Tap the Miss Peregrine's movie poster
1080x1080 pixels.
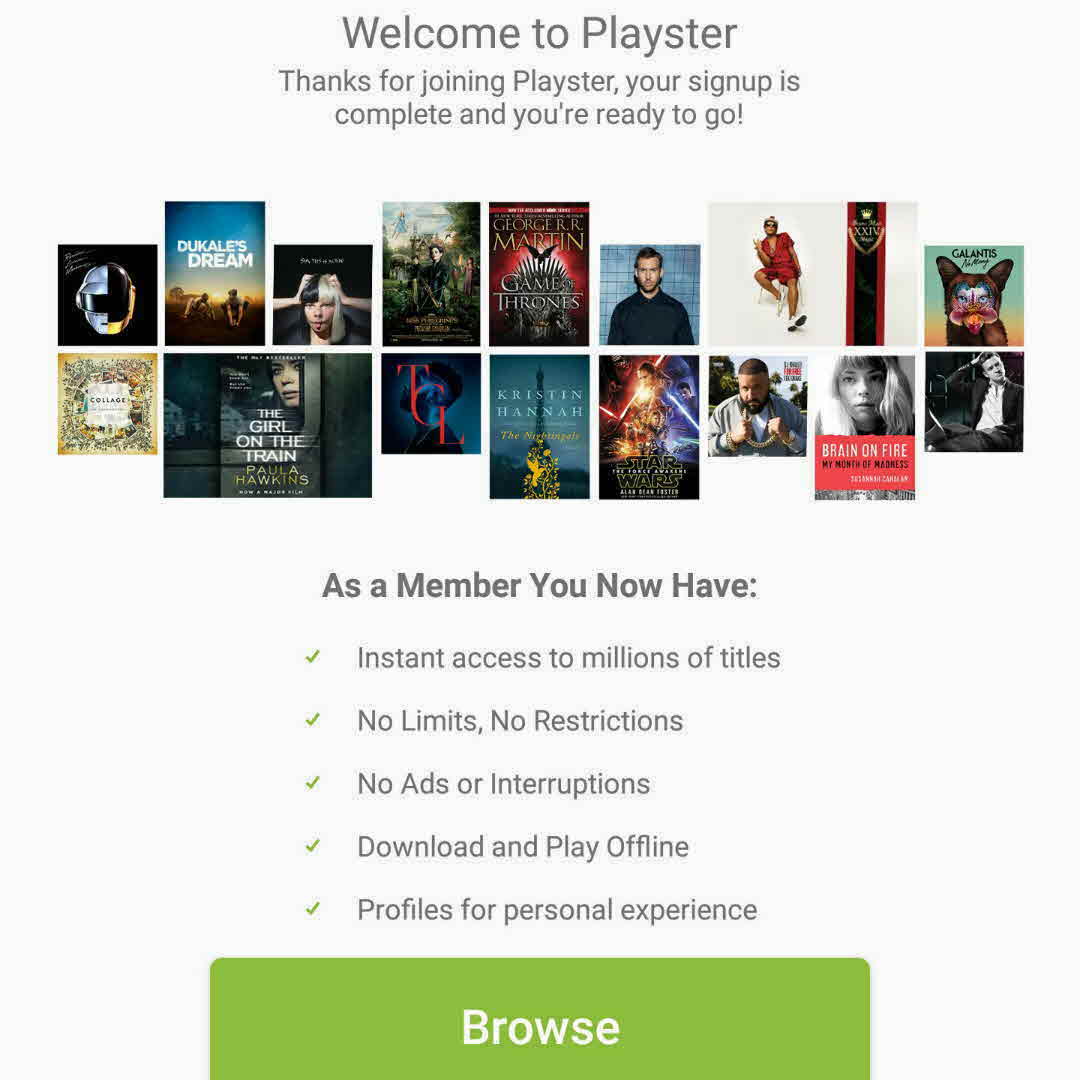[x=431, y=273]
